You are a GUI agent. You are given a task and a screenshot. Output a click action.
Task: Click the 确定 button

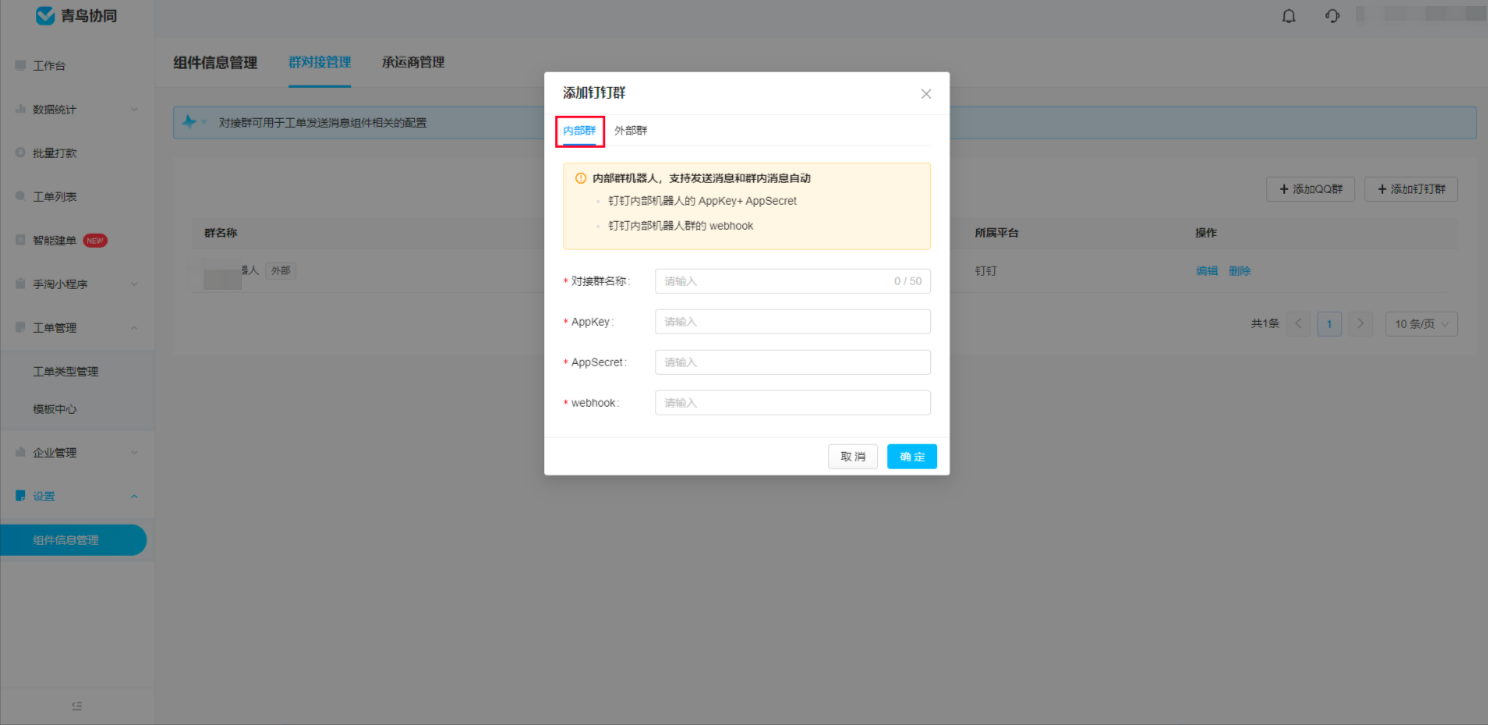click(912, 457)
